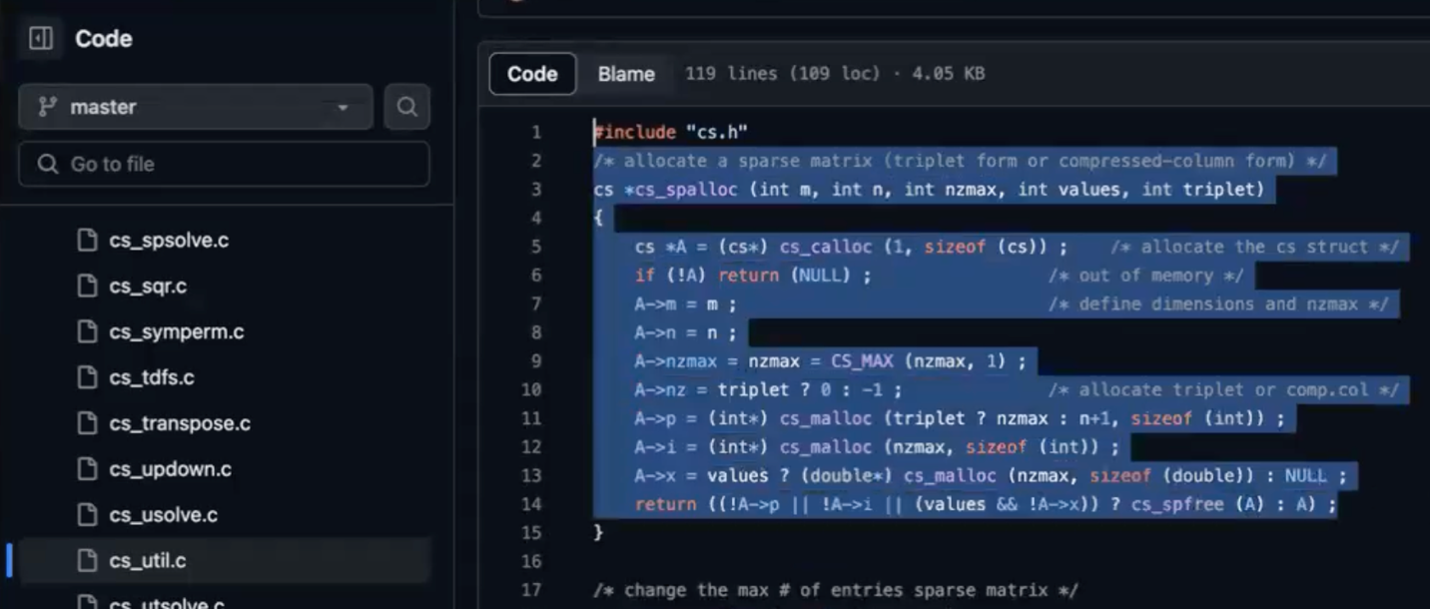Click the file icon next to cs_usolve.c
This screenshot has height=614, width=1430.
click(x=88, y=516)
